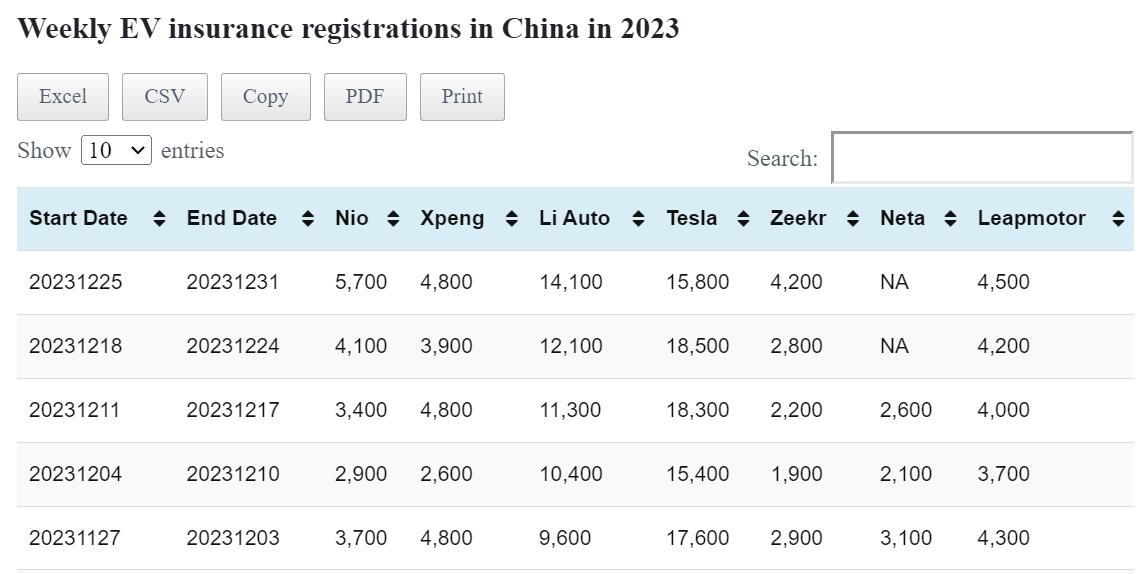Sort by Li Auto using arrows icon
This screenshot has height=574, width=1138.
coord(638,218)
